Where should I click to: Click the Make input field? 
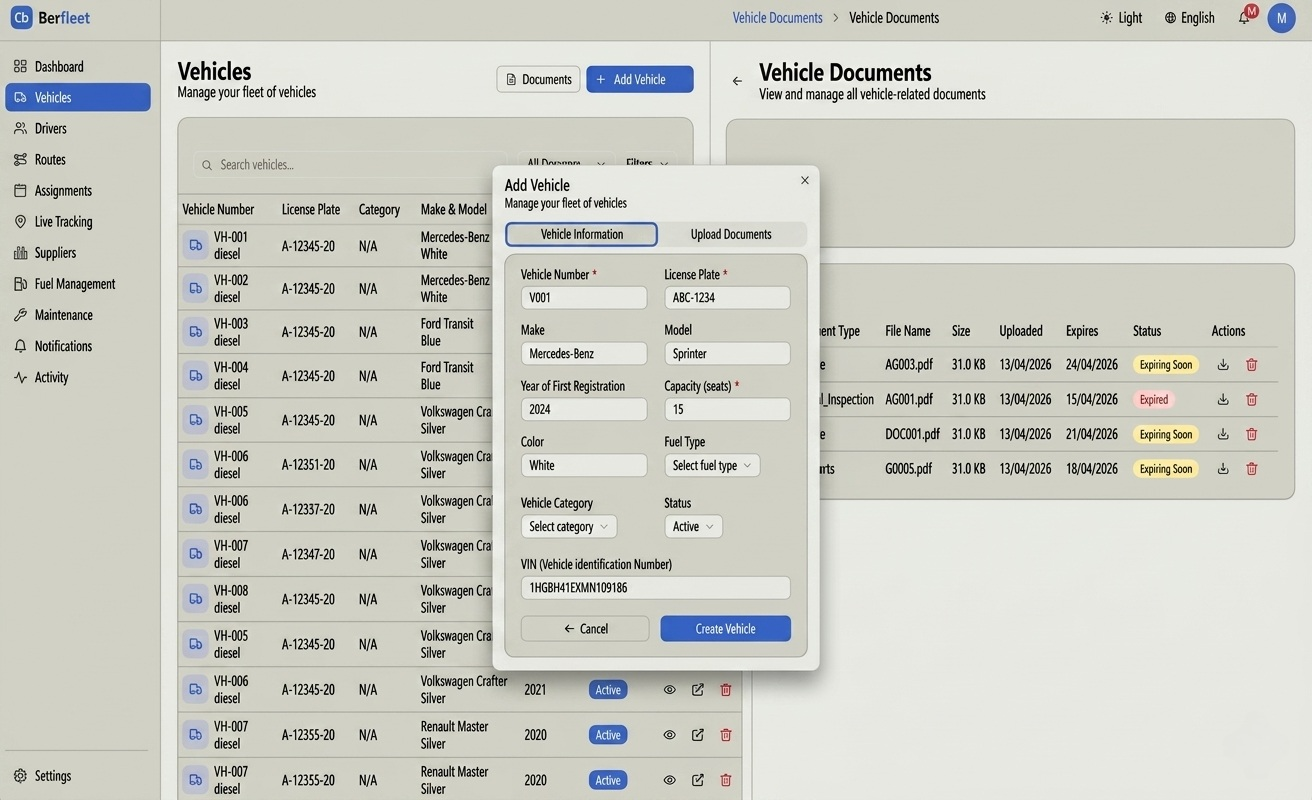584,353
